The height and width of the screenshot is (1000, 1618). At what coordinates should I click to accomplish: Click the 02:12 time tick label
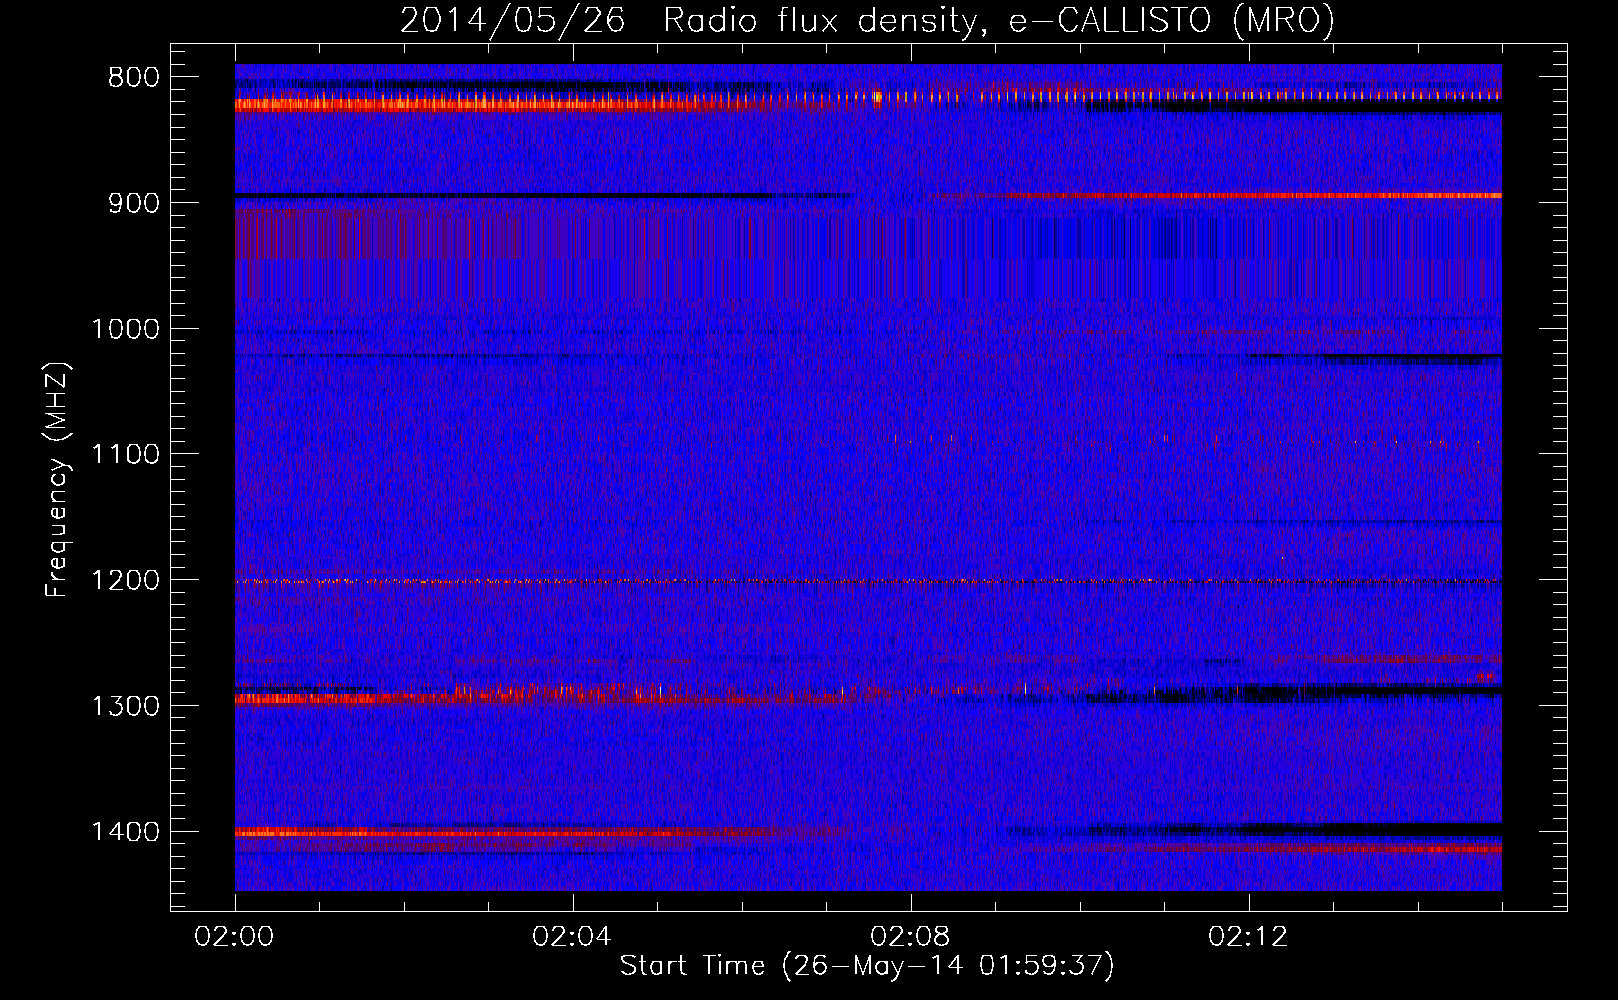(x=1248, y=937)
